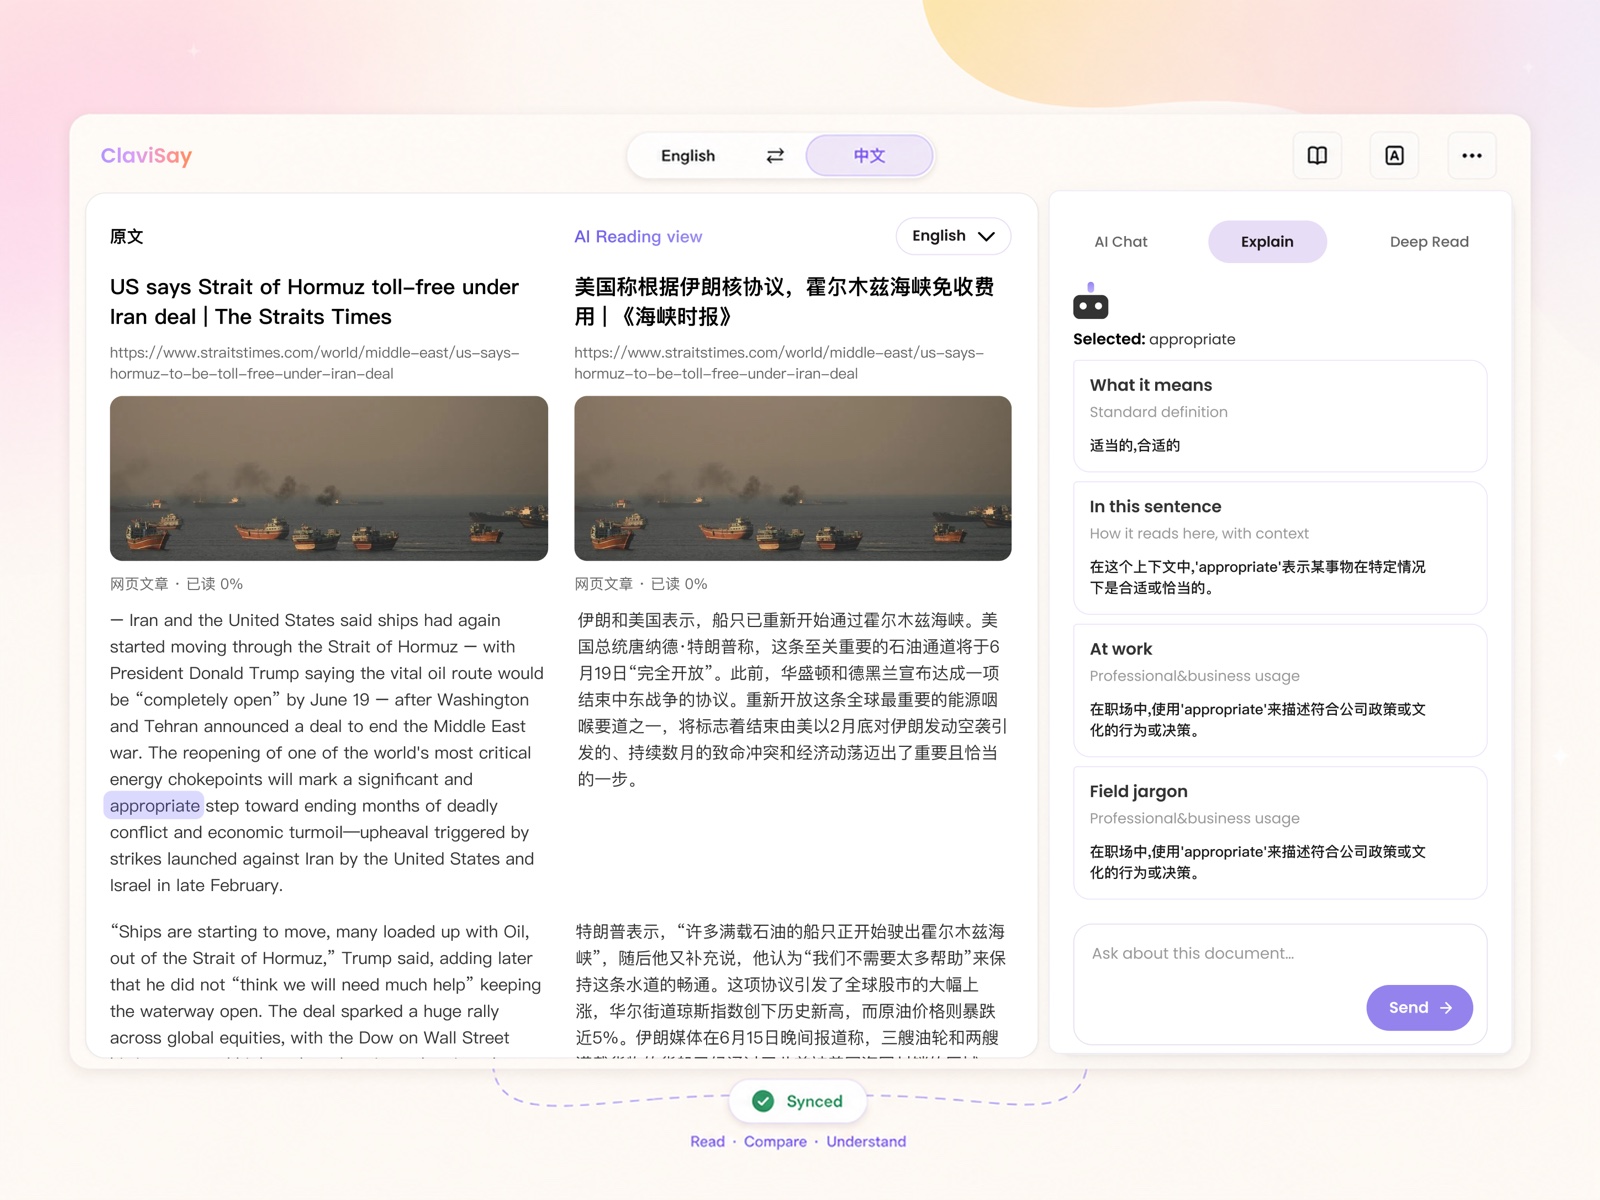Open the What it means card

[1280, 416]
